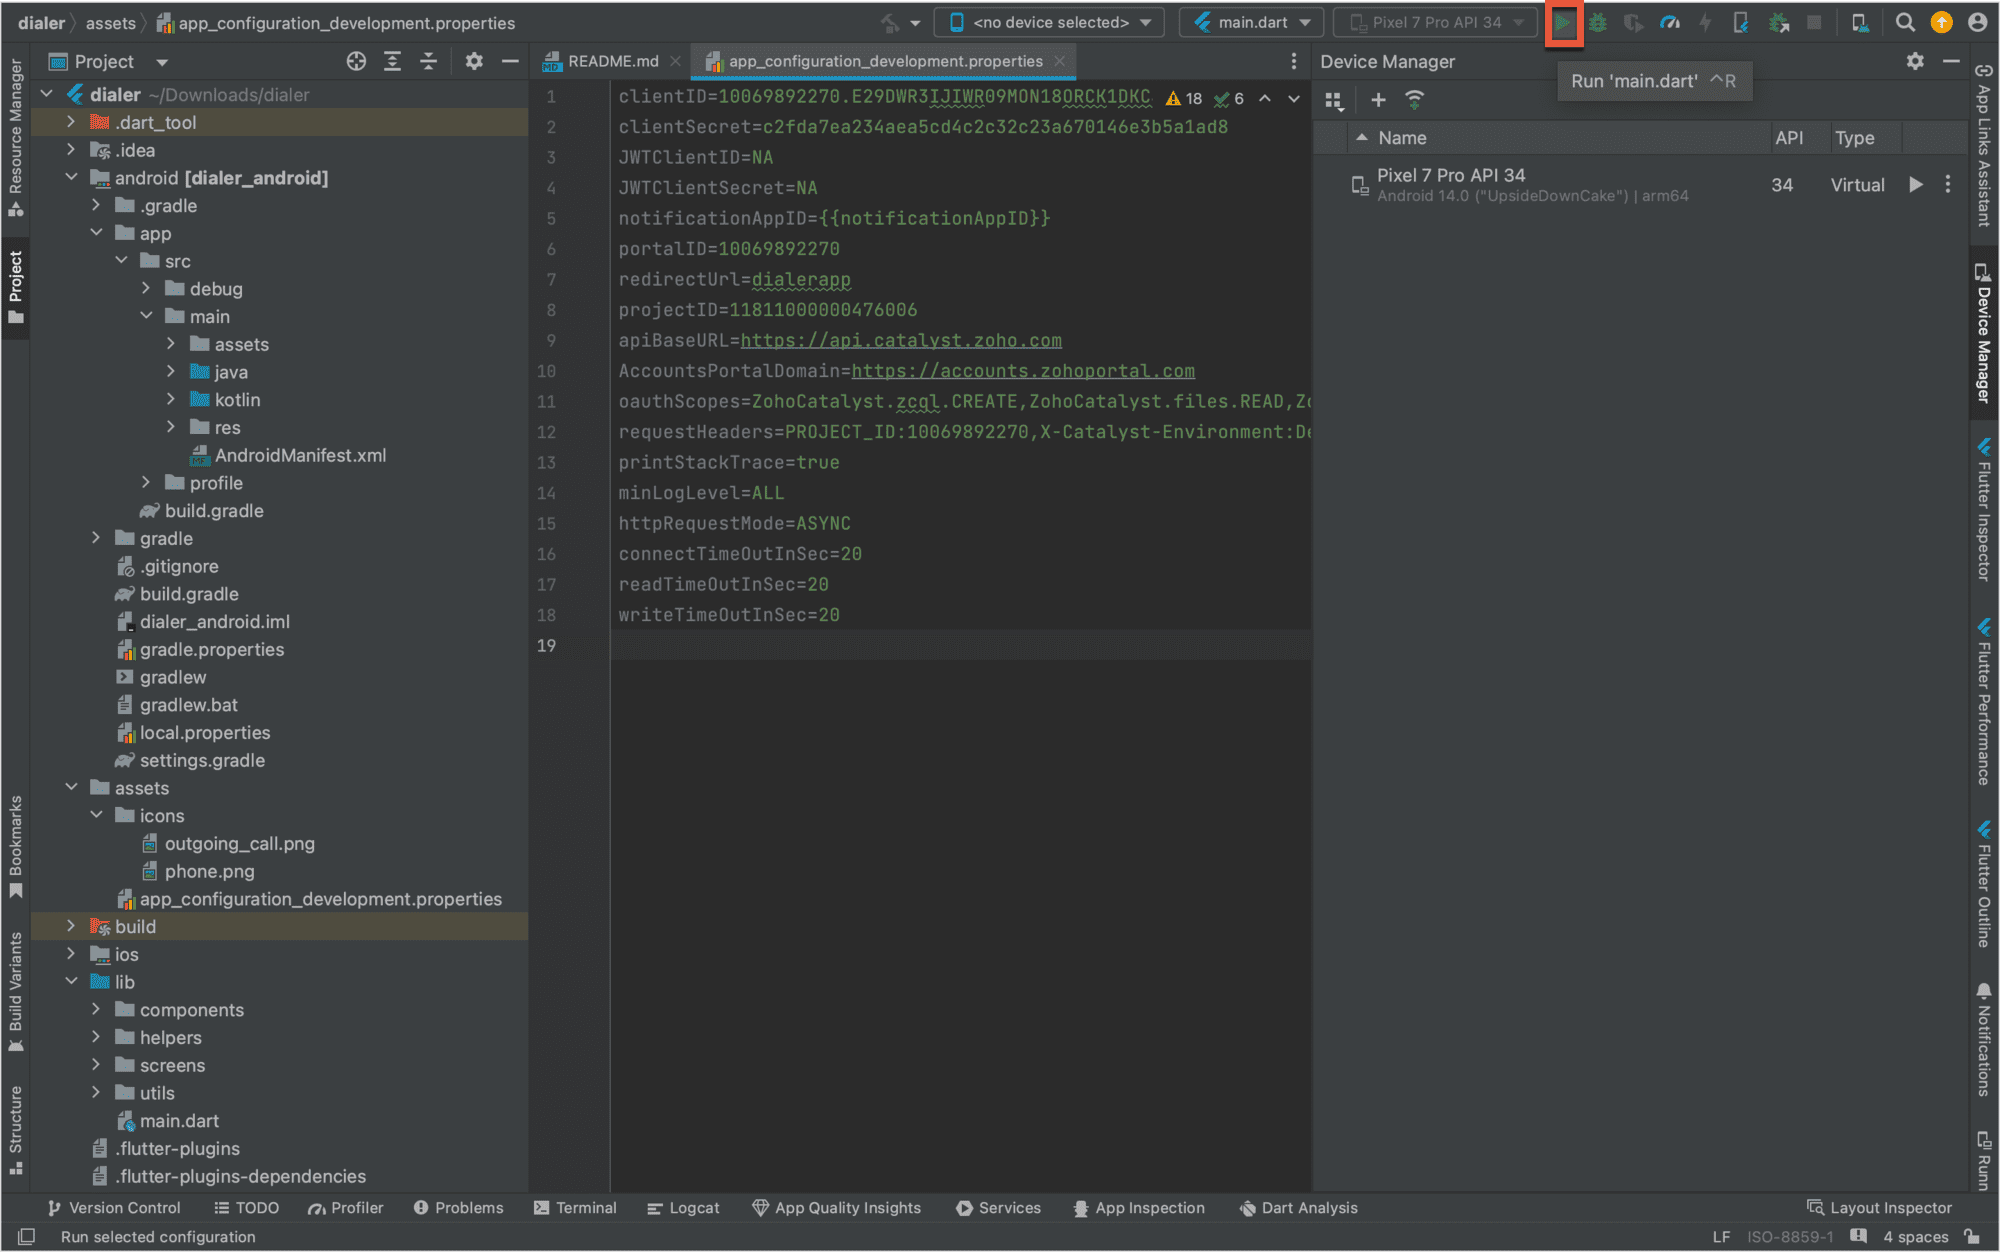Collapse the icons folder
This screenshot has width=2000, height=1252.
click(96, 815)
